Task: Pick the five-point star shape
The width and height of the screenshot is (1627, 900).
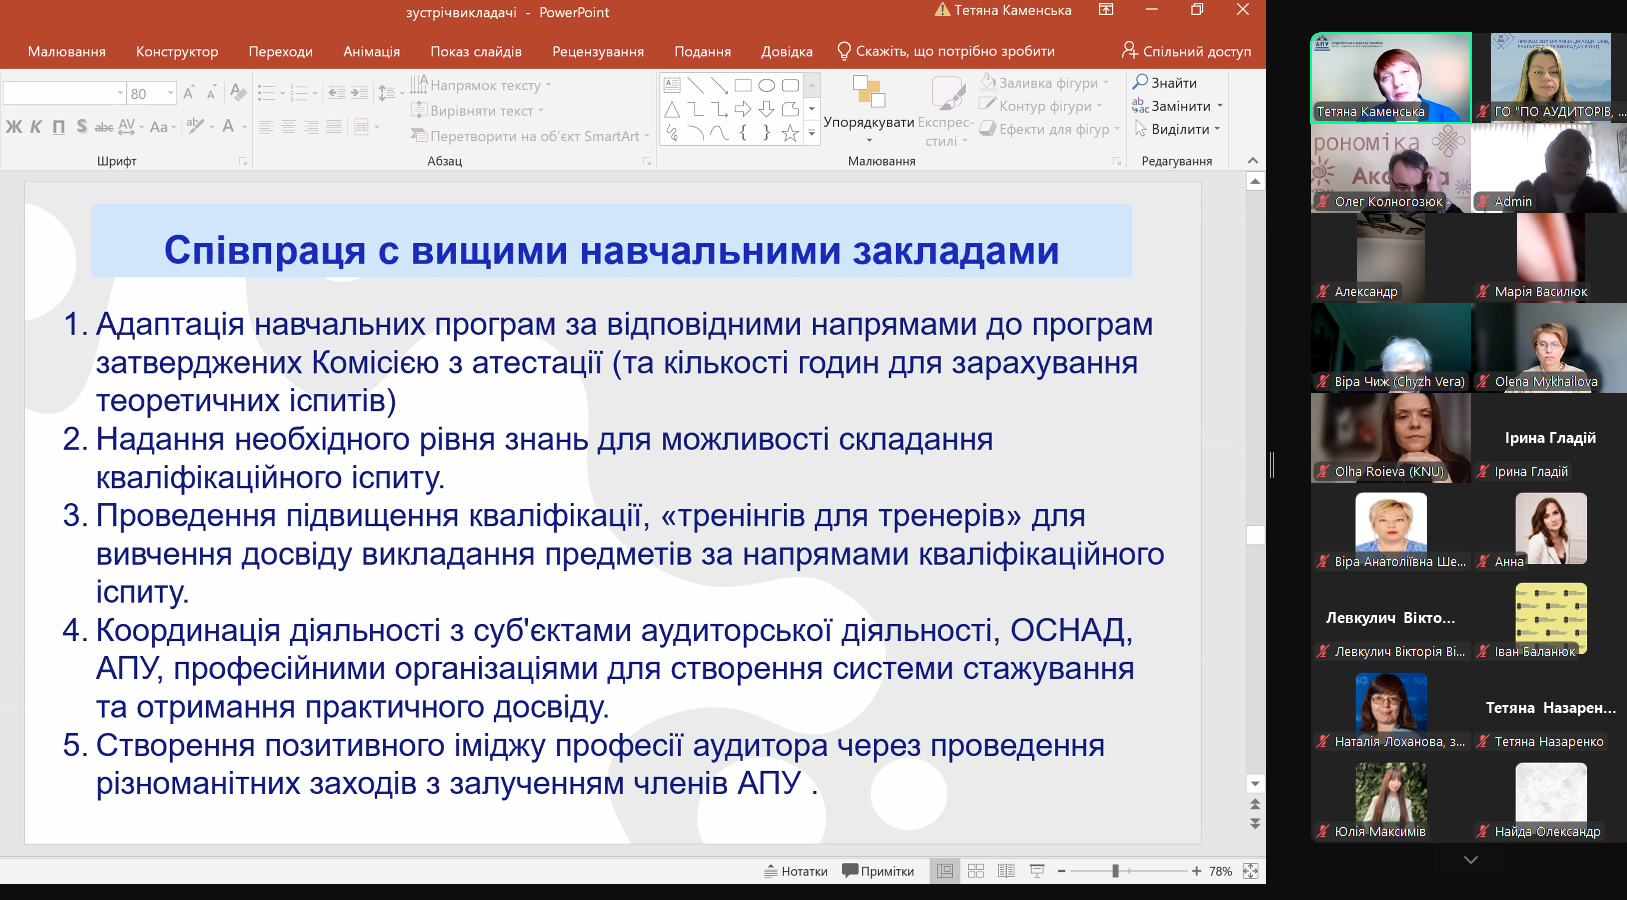Action: point(790,133)
